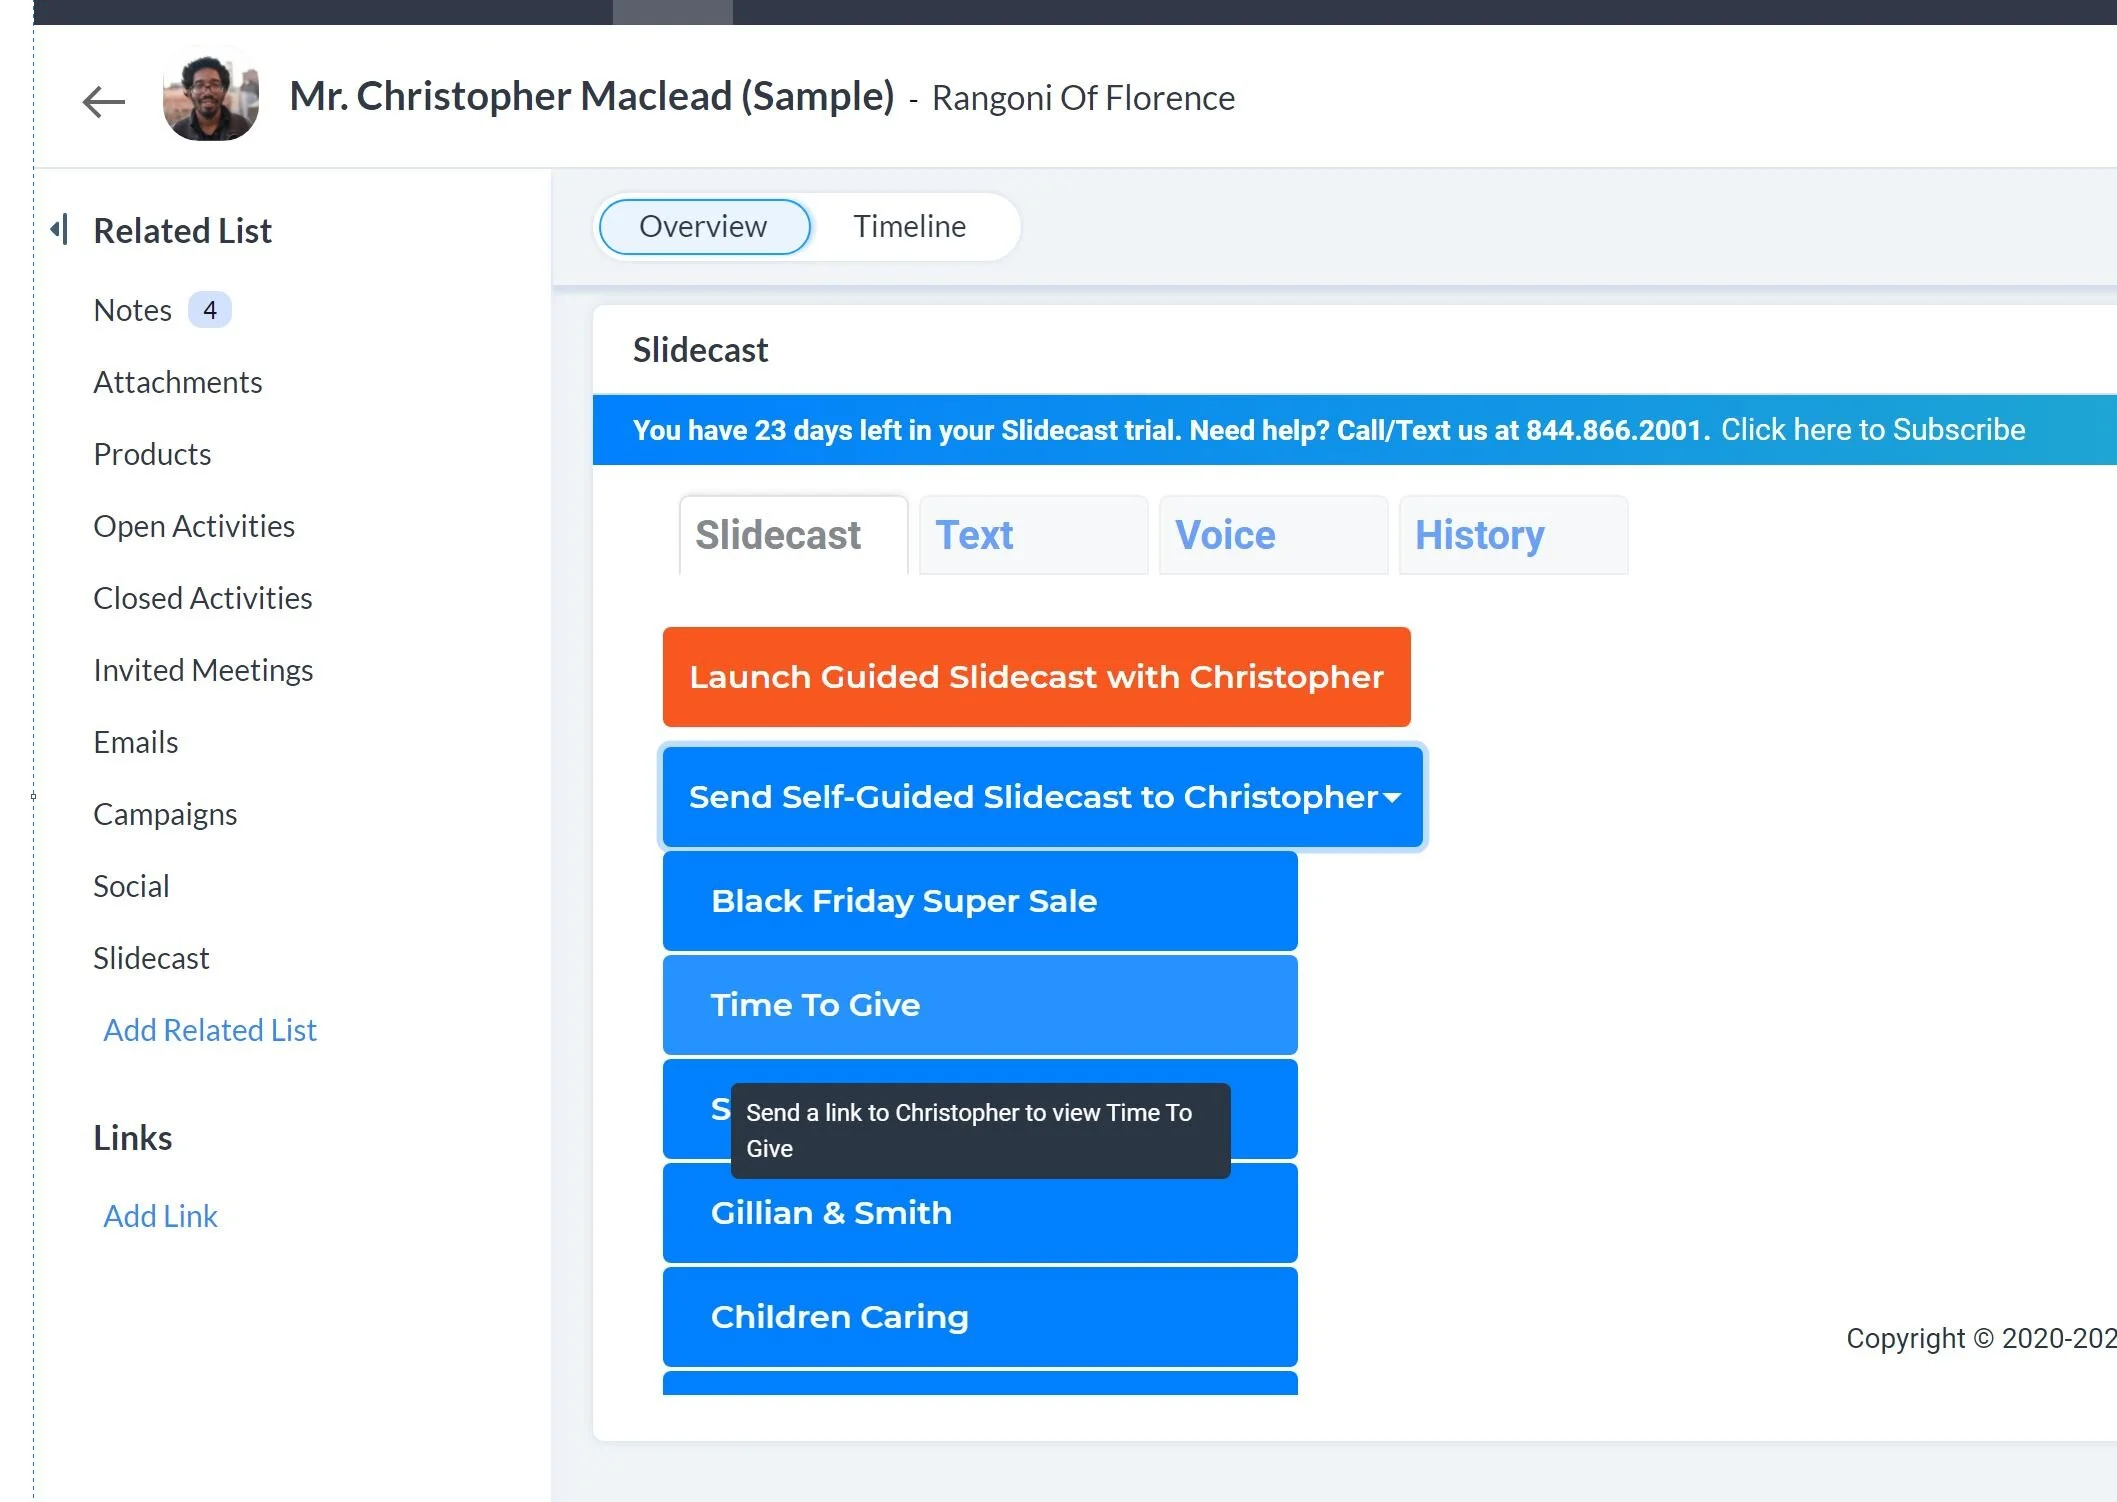Image resolution: width=2117 pixels, height=1502 pixels.
Task: Go to Invited Meetings list
Action: pyautogui.click(x=203, y=670)
